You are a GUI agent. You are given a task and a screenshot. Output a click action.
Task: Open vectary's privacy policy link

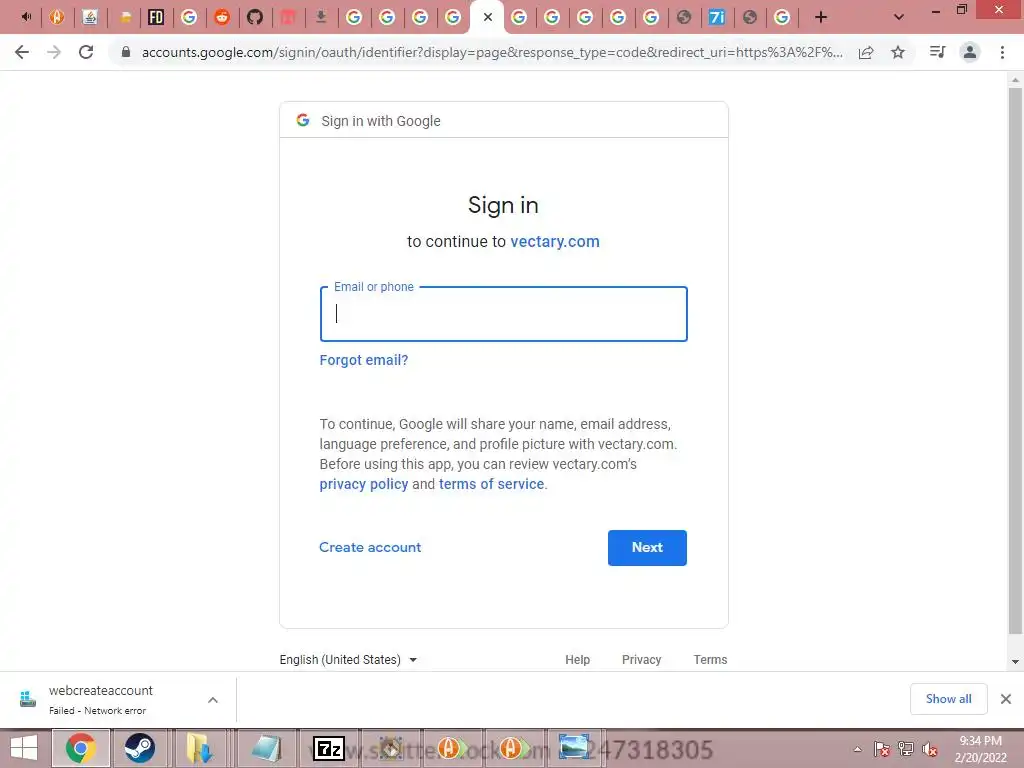pyautogui.click(x=364, y=484)
